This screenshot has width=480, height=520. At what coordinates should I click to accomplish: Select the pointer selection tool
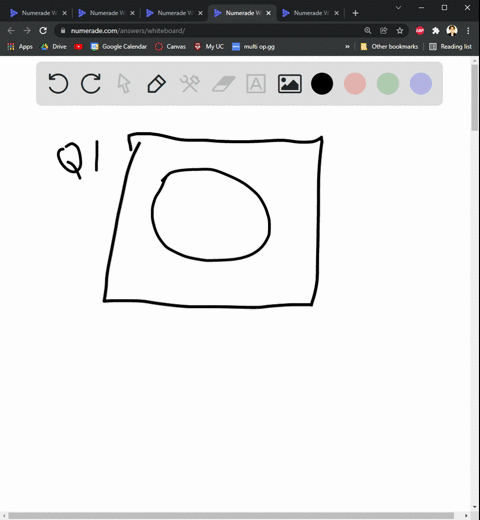[124, 83]
